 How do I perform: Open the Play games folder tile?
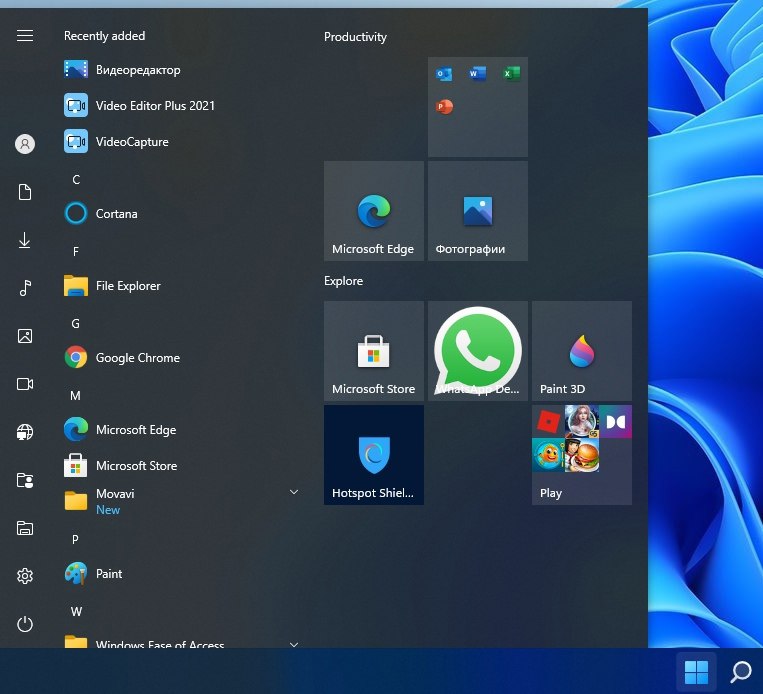pos(582,455)
